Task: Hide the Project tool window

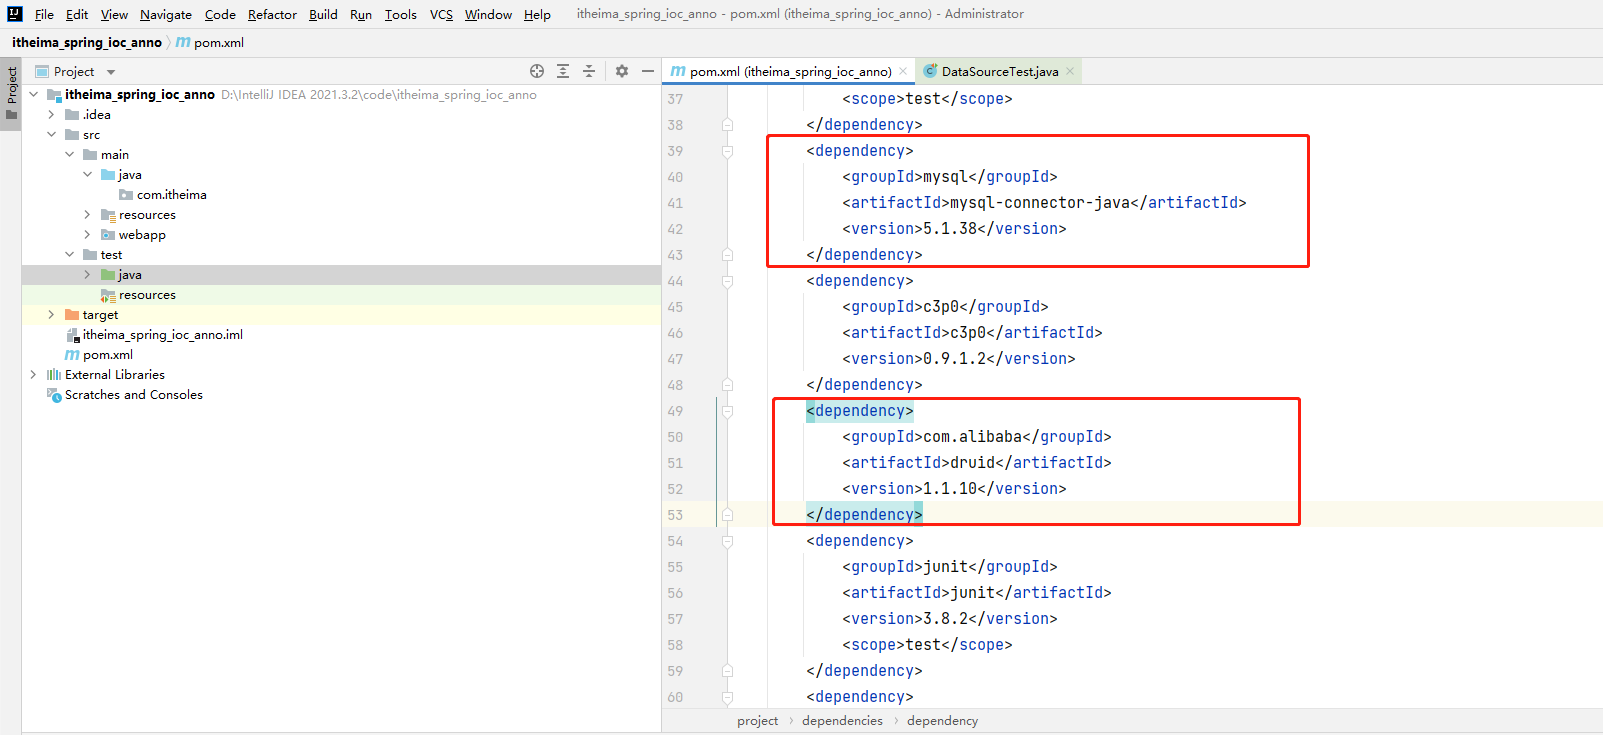Action: [648, 71]
